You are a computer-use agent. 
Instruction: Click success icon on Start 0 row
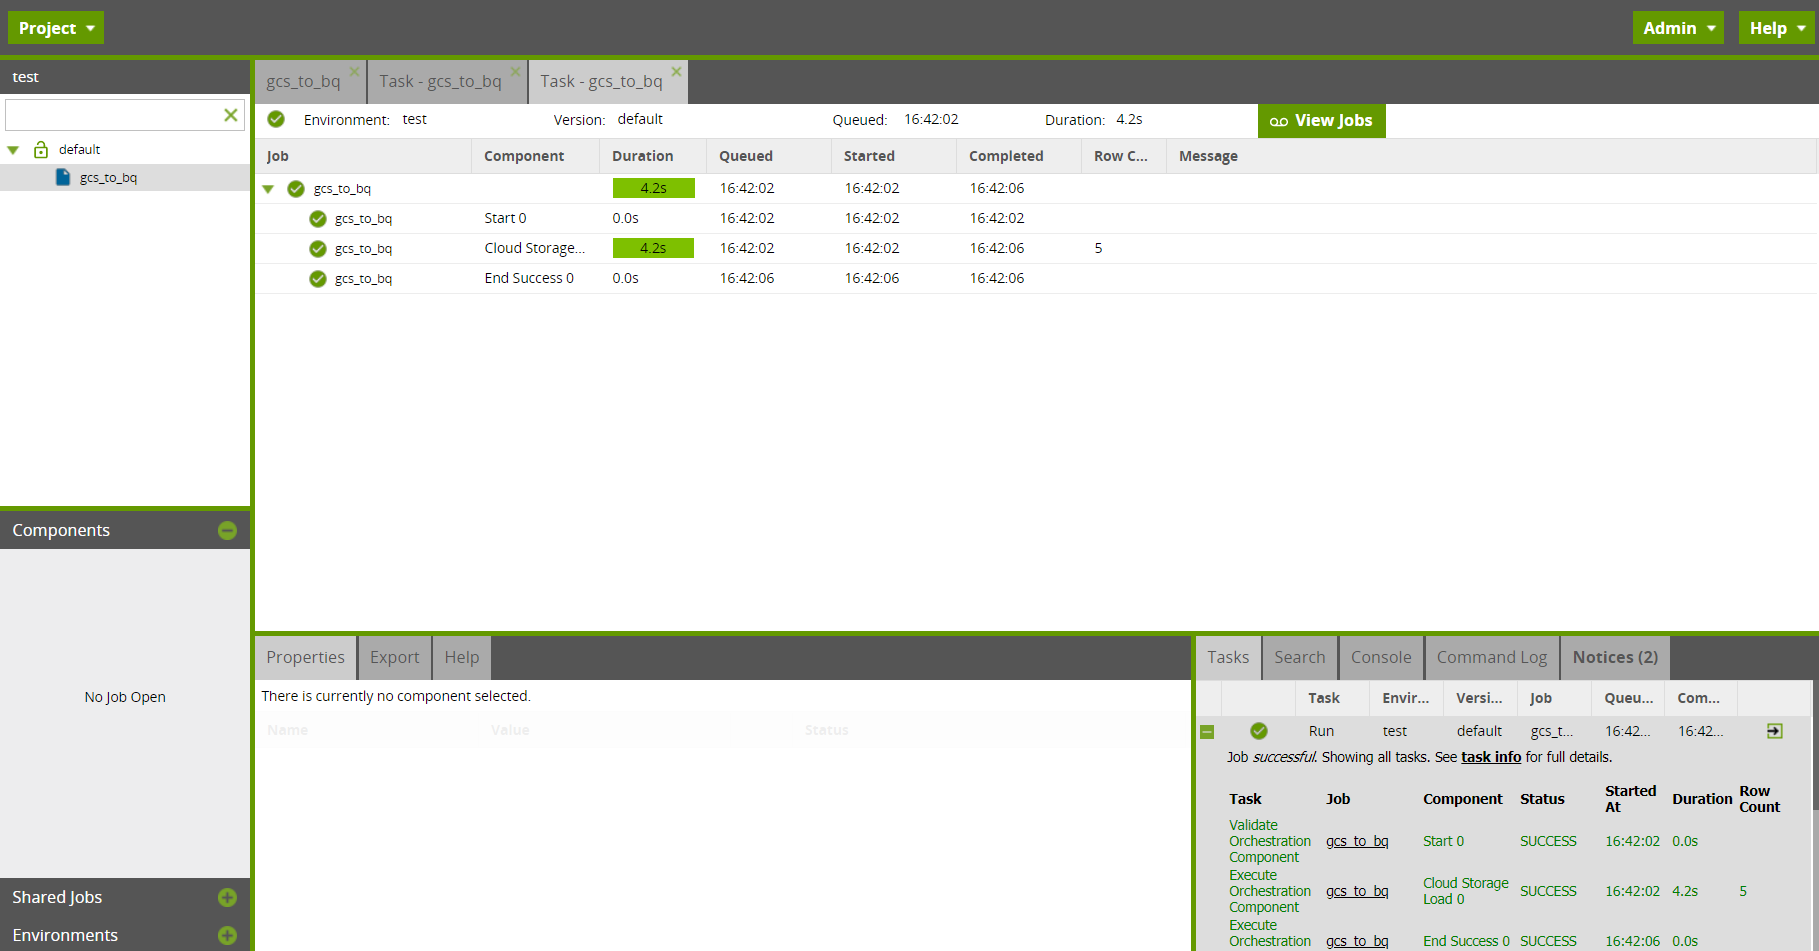pyautogui.click(x=318, y=218)
